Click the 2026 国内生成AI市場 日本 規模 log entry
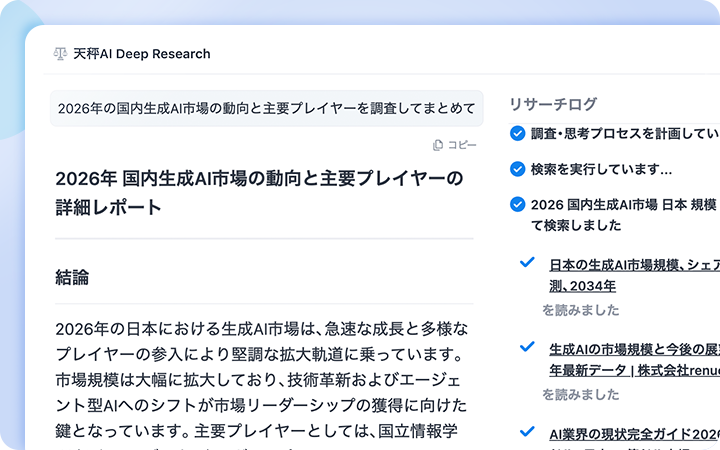Viewport: 720px width, 450px height. click(625, 214)
